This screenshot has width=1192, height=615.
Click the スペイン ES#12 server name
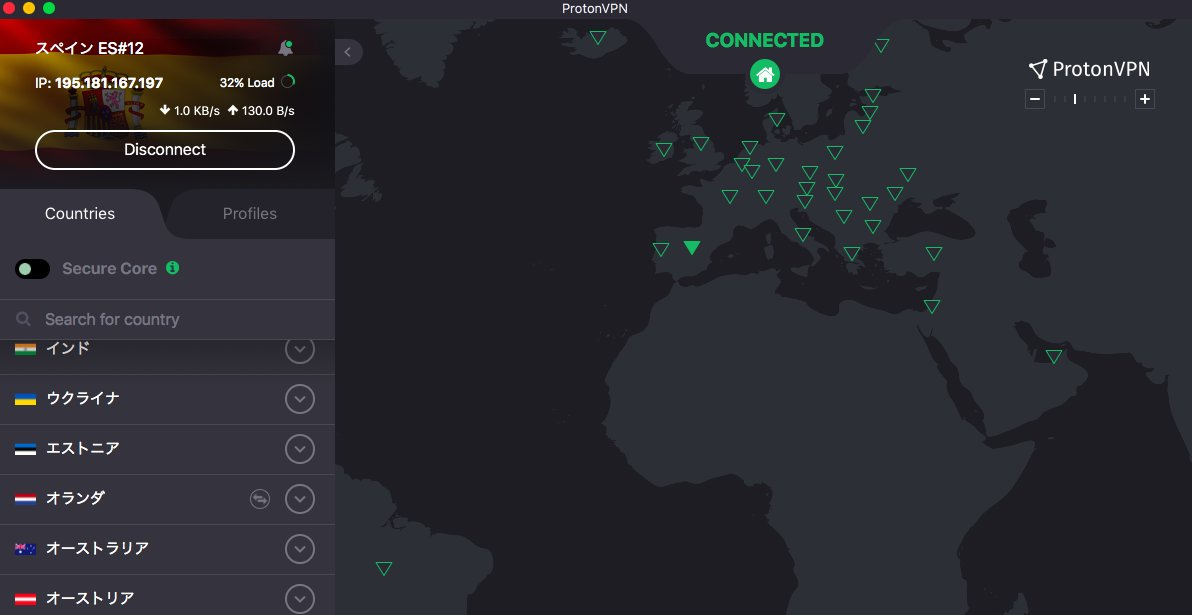click(x=90, y=49)
